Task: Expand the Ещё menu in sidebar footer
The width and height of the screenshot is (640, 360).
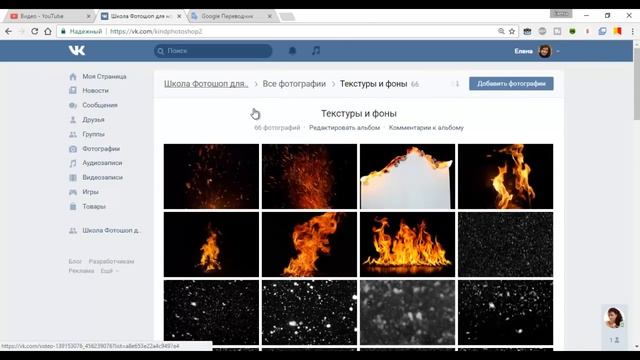Action: pos(109,271)
